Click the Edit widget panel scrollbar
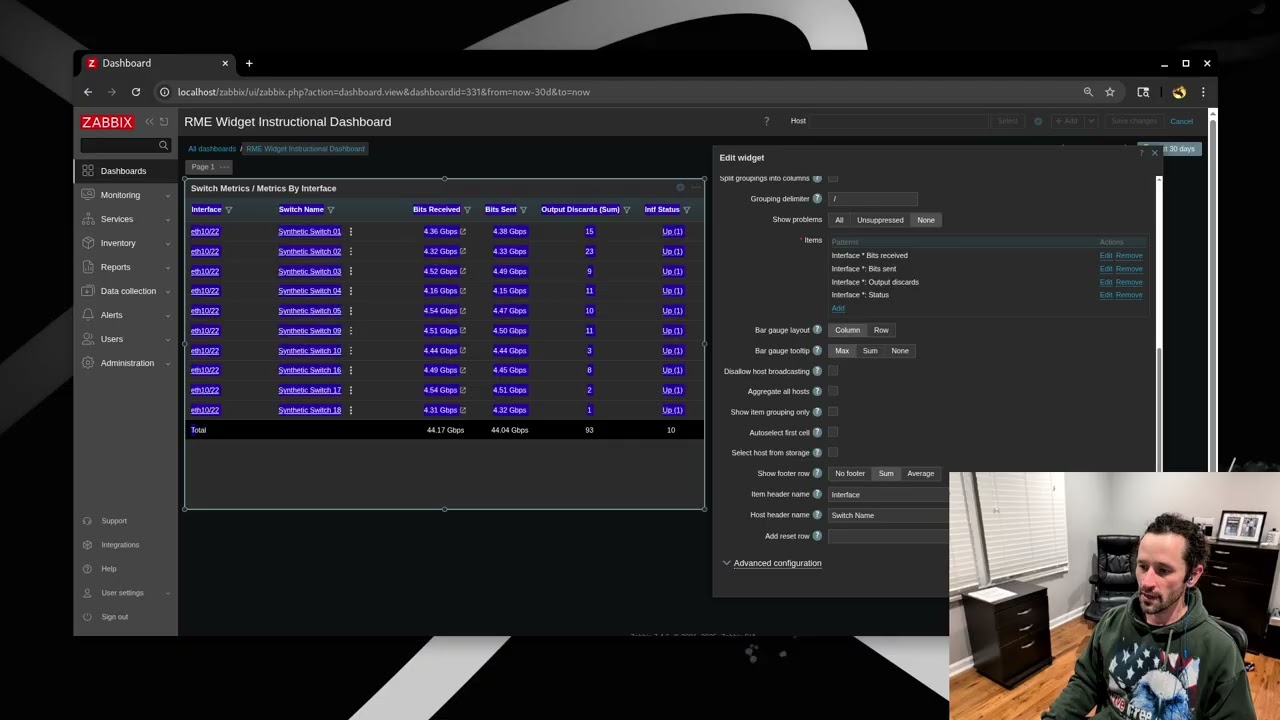The image size is (1280, 720). pos(1159,407)
